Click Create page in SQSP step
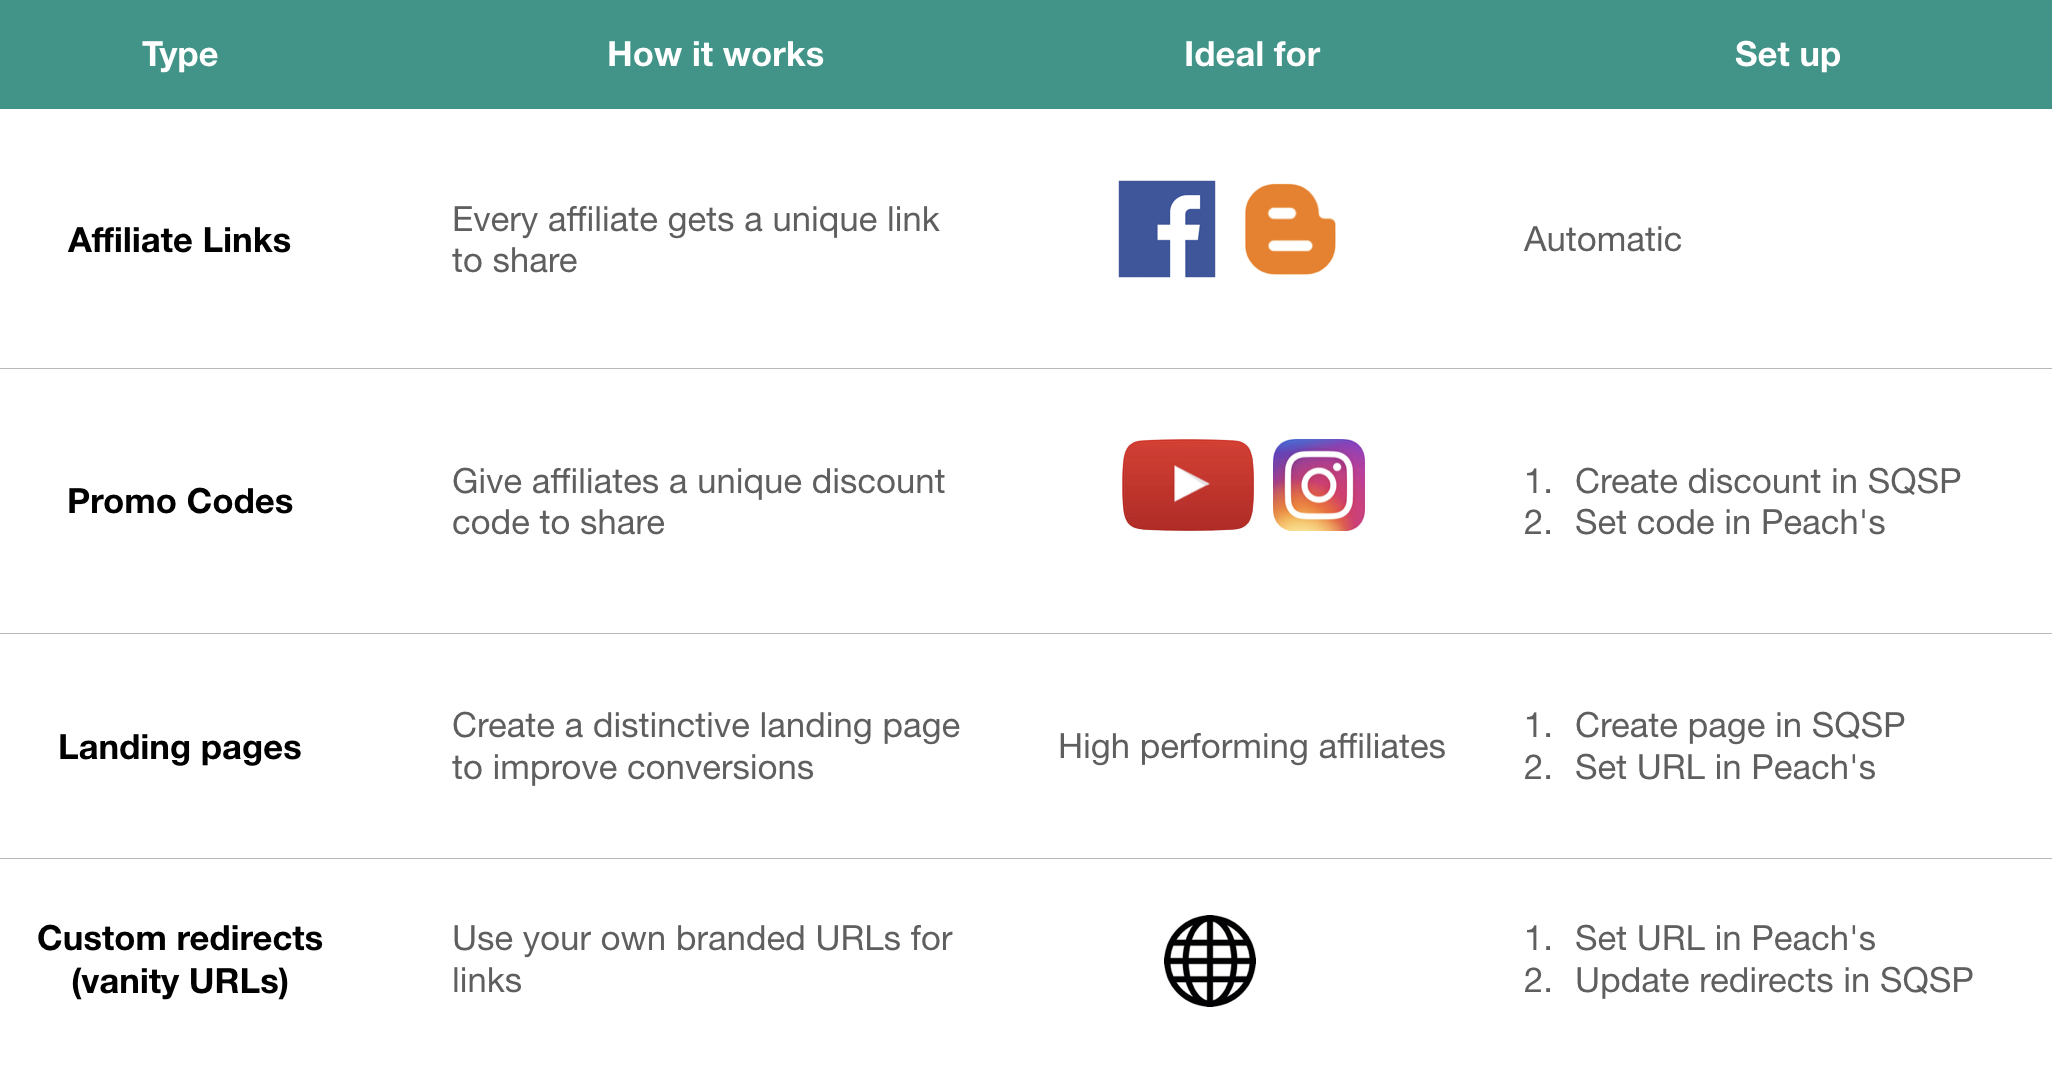 pyautogui.click(x=1739, y=725)
